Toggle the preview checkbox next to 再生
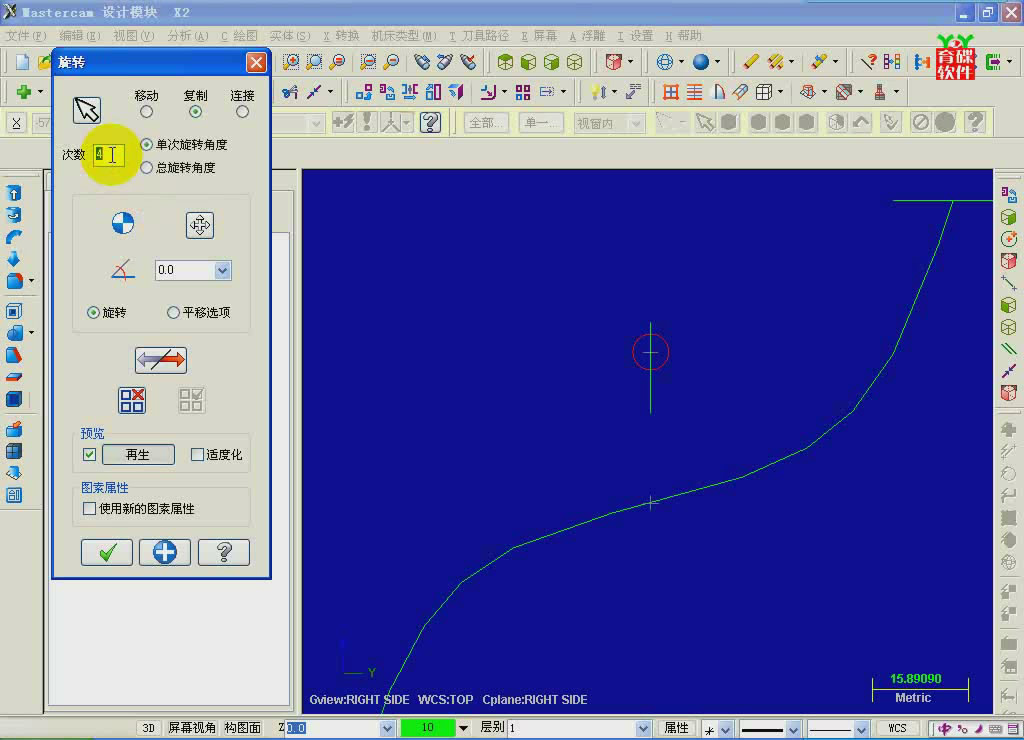Image resolution: width=1024 pixels, height=740 pixels. point(89,455)
